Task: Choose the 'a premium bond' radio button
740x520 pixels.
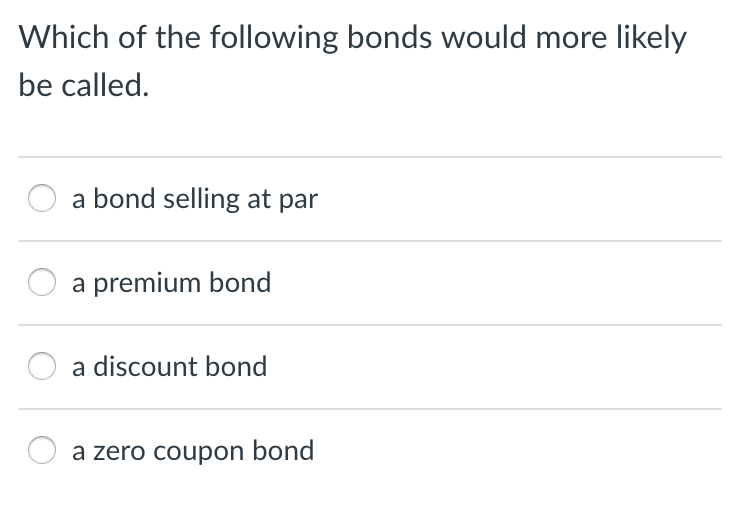Action: click(42, 282)
